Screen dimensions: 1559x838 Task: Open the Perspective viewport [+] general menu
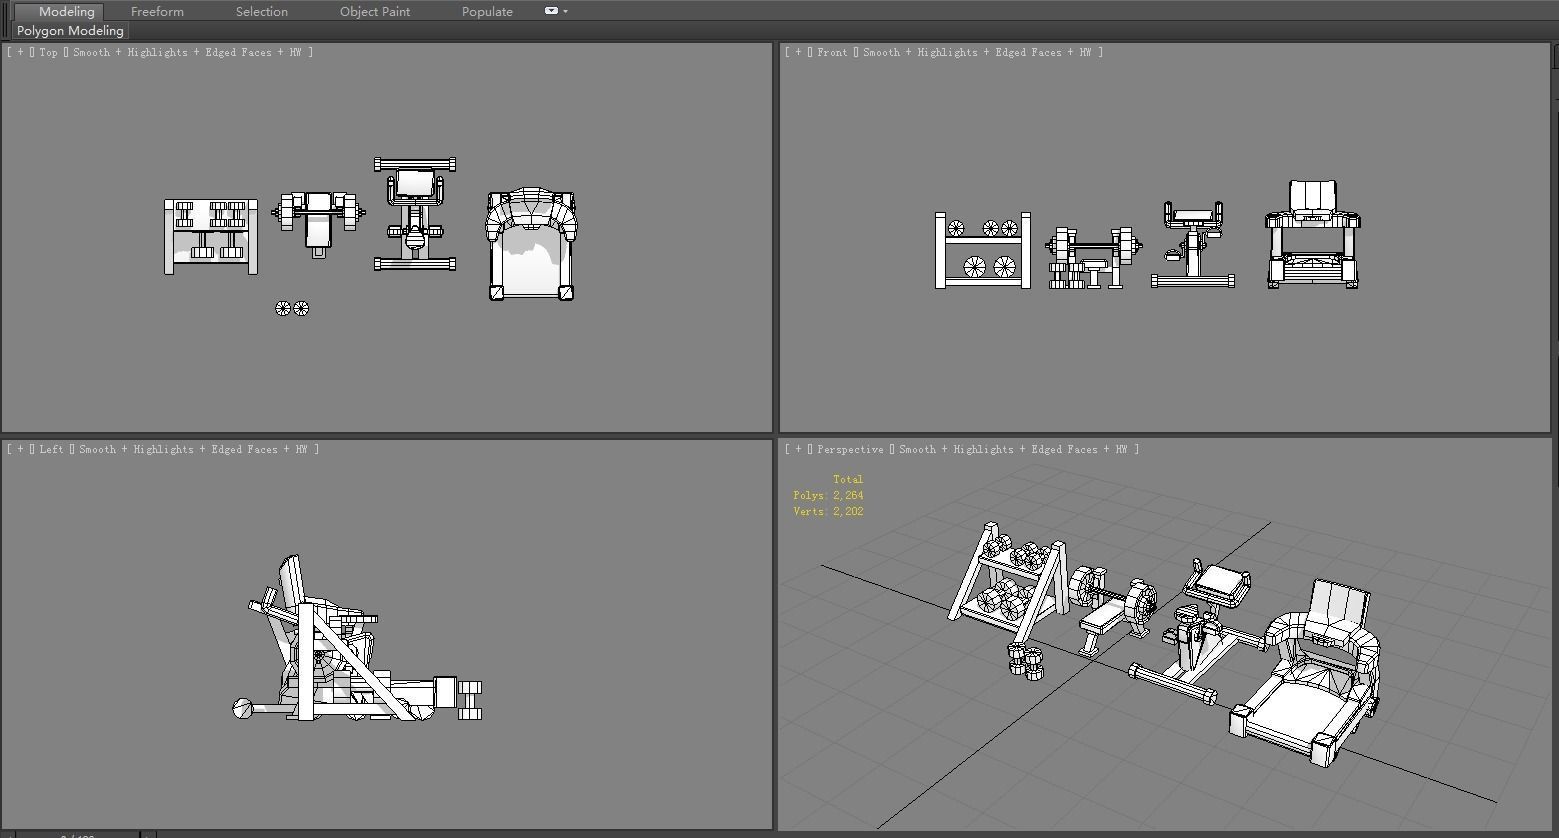coord(798,449)
